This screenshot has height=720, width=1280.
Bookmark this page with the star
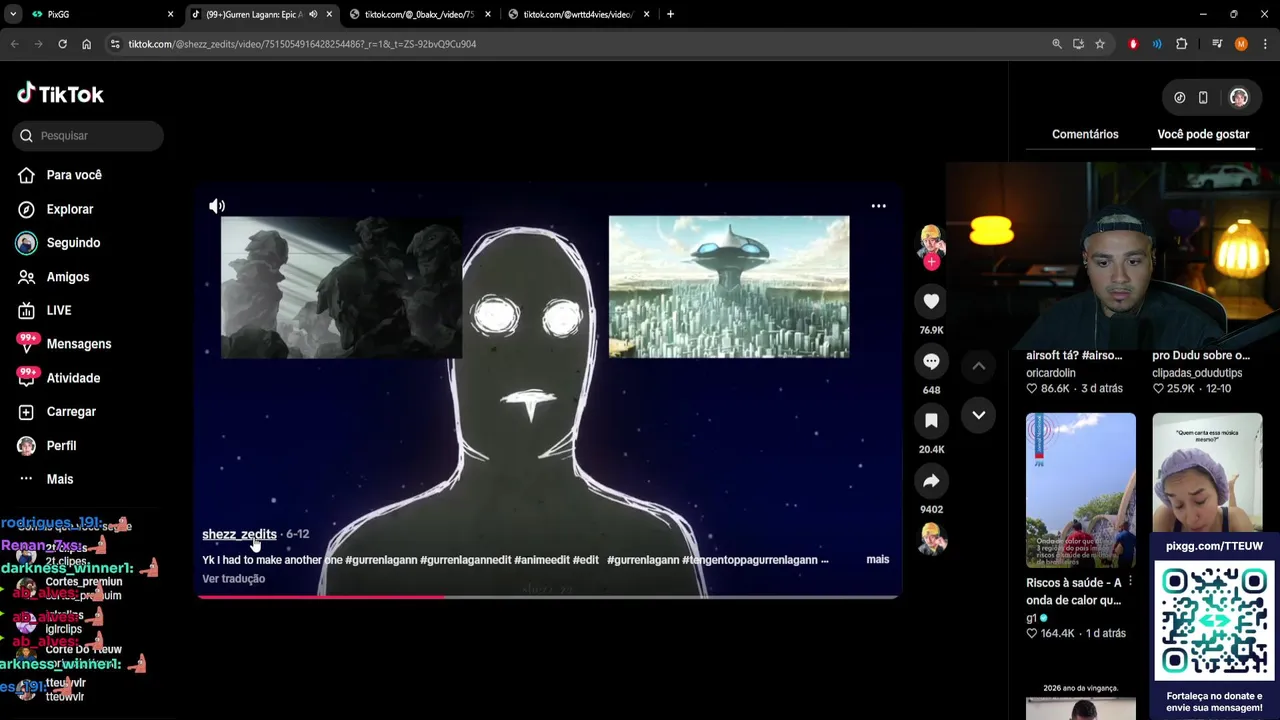click(1100, 44)
